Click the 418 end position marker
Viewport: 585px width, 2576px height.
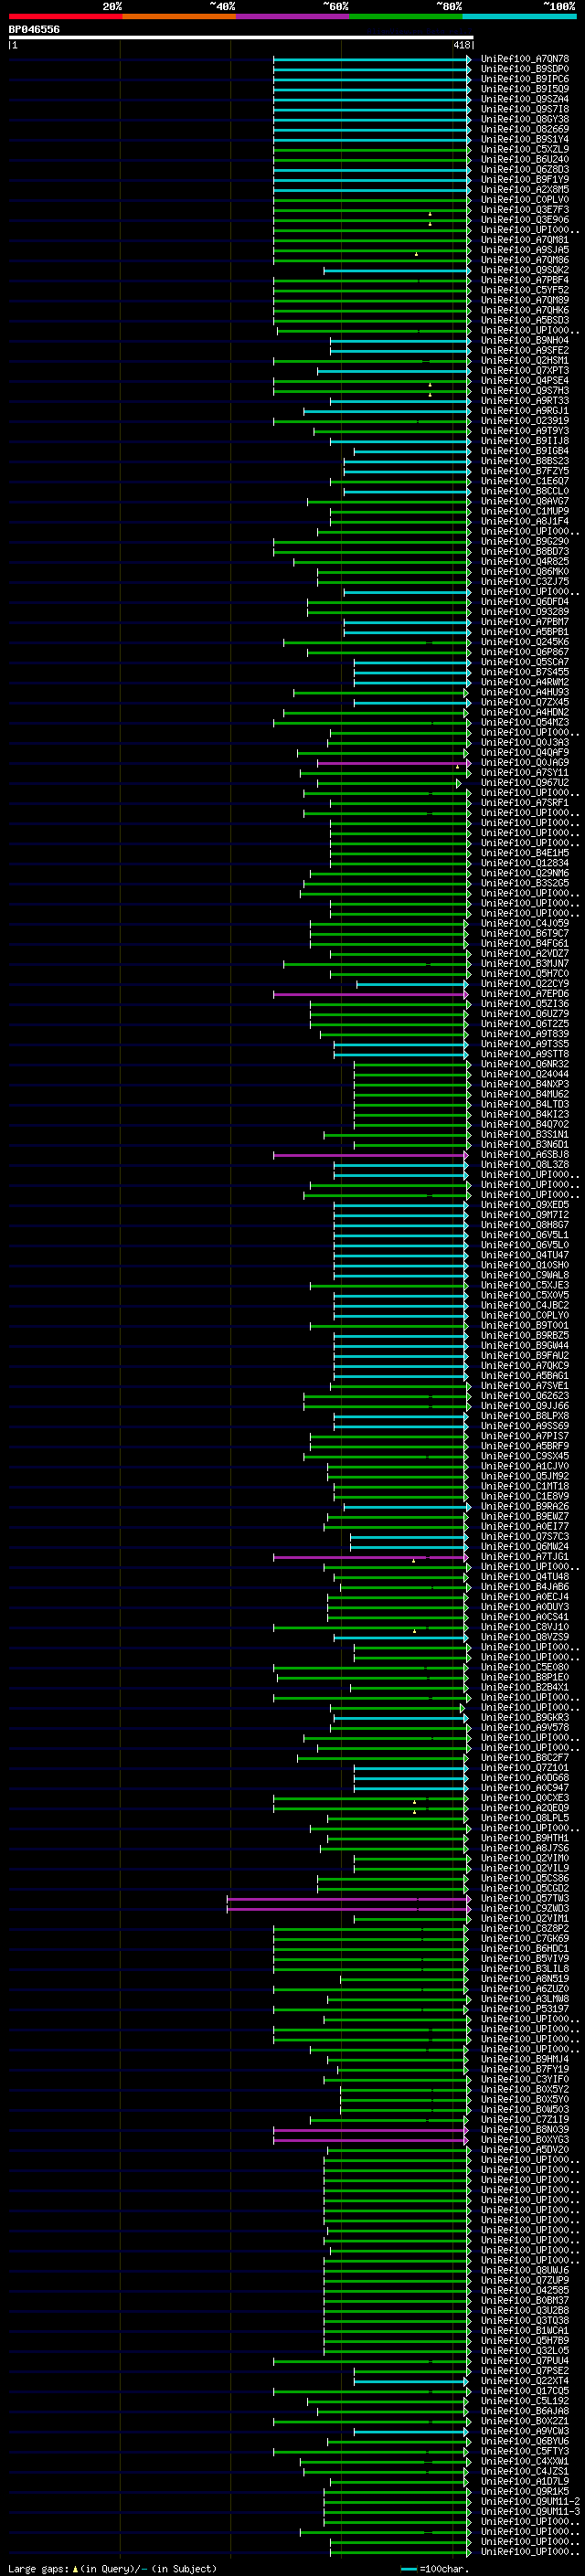(x=461, y=45)
